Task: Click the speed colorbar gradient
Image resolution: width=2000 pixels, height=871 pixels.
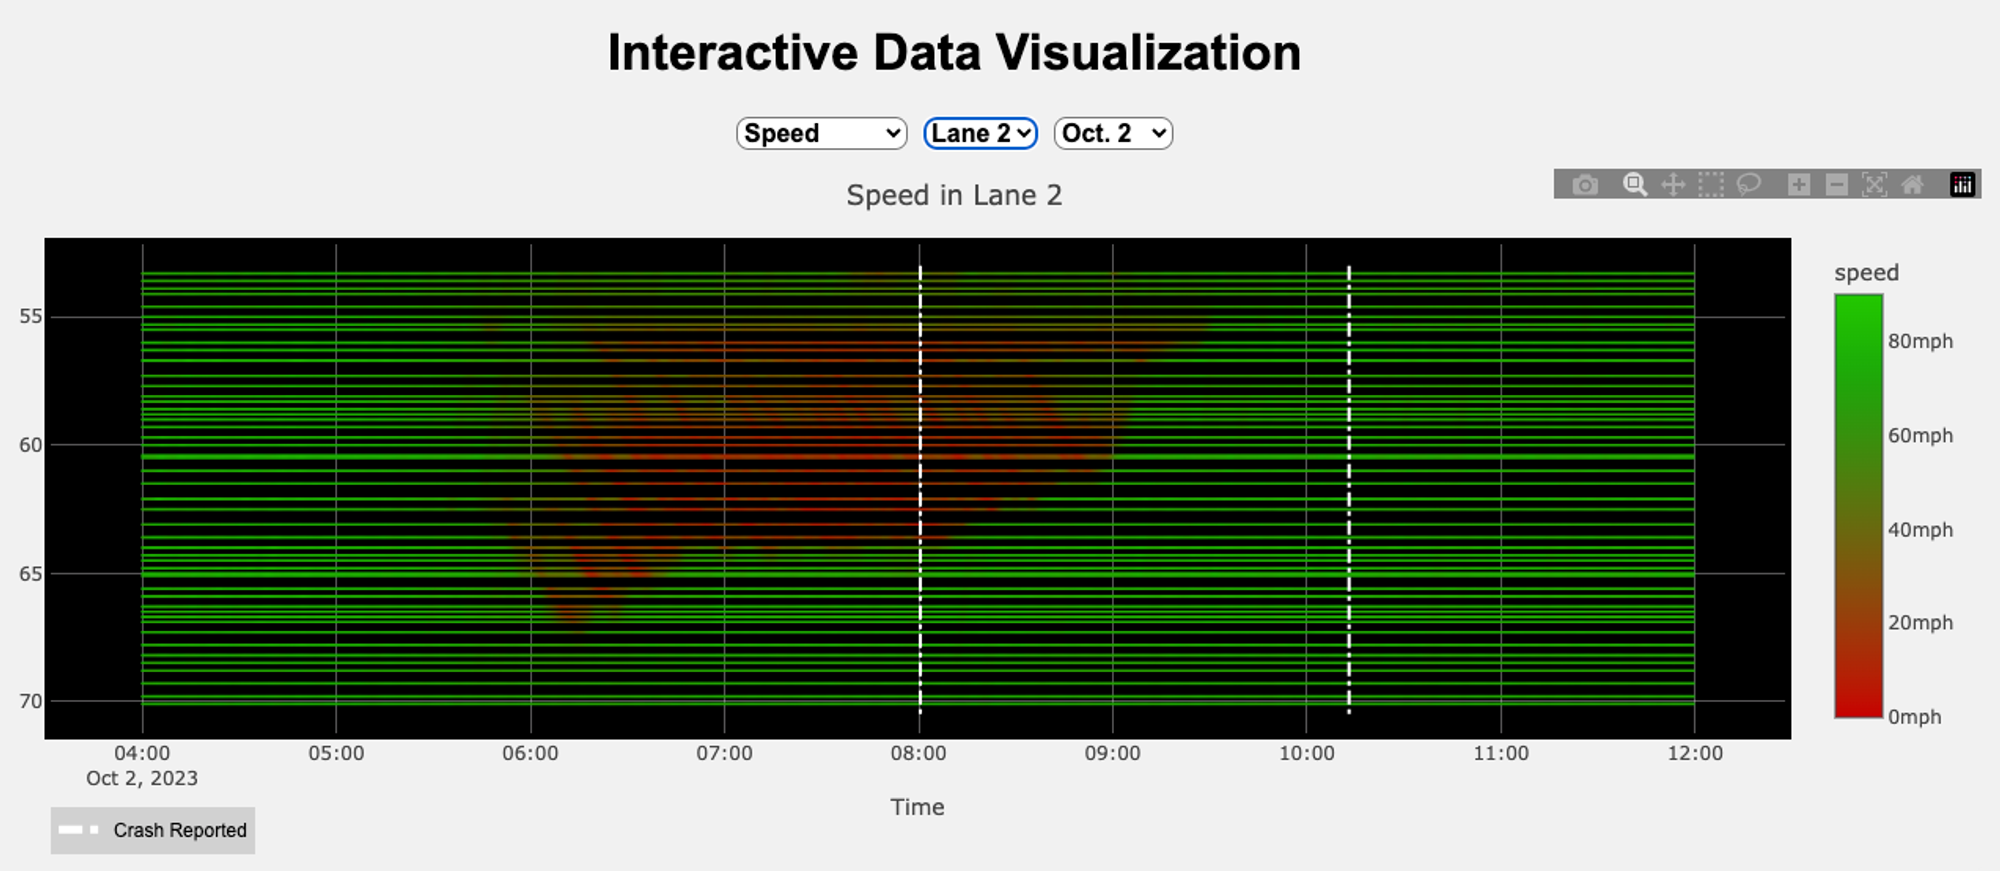Action: point(1859,505)
